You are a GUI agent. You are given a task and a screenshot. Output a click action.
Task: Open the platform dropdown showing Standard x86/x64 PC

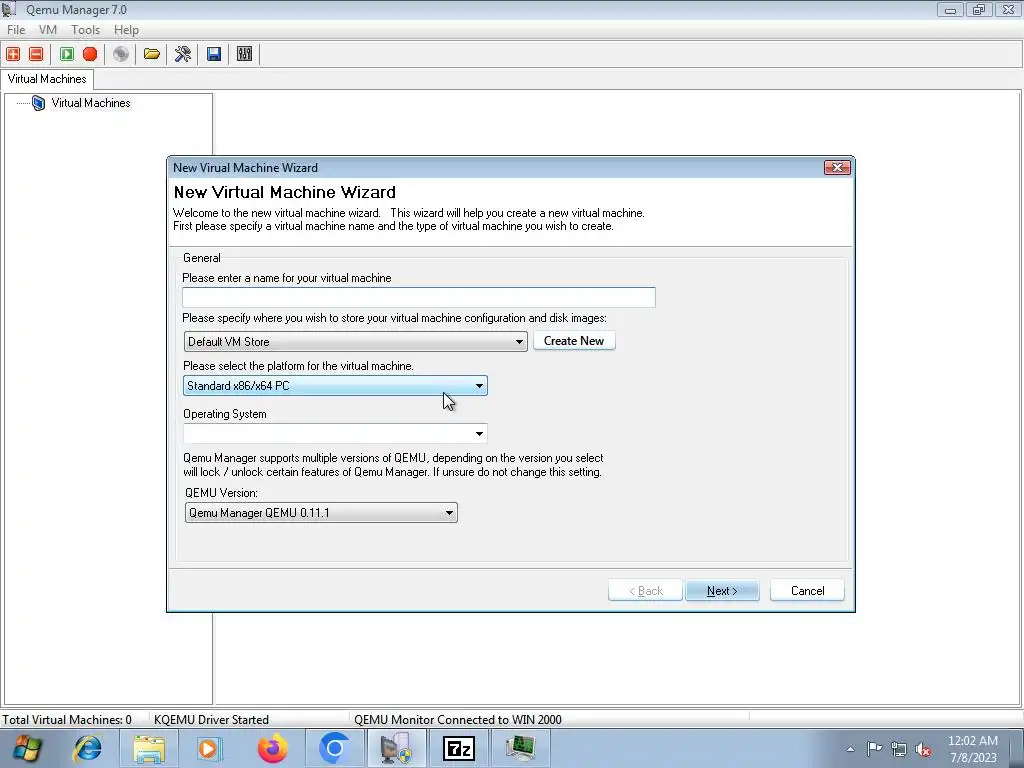pos(335,386)
